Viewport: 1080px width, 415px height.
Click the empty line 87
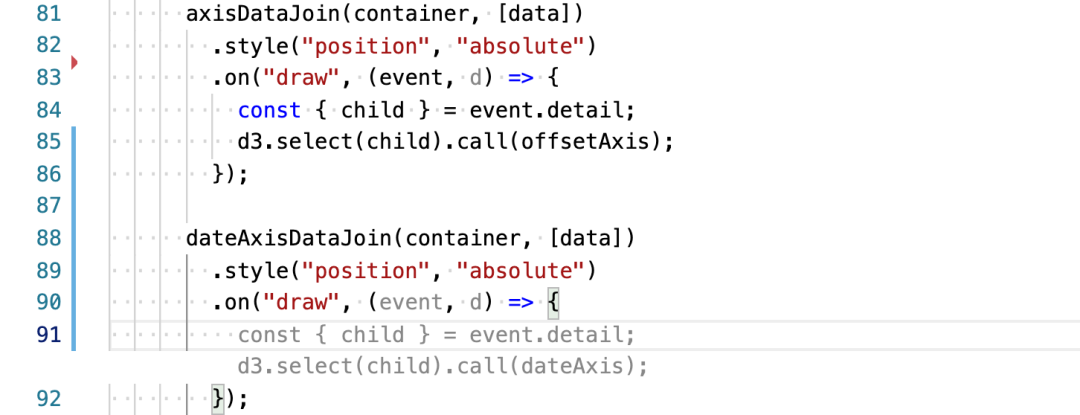(x=482, y=206)
